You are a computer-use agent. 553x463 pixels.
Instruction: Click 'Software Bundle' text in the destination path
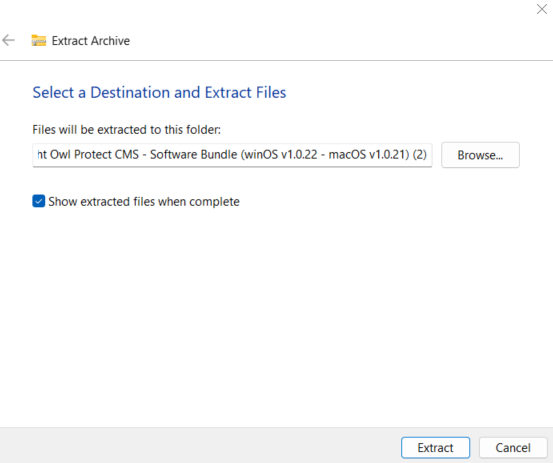[x=194, y=155]
